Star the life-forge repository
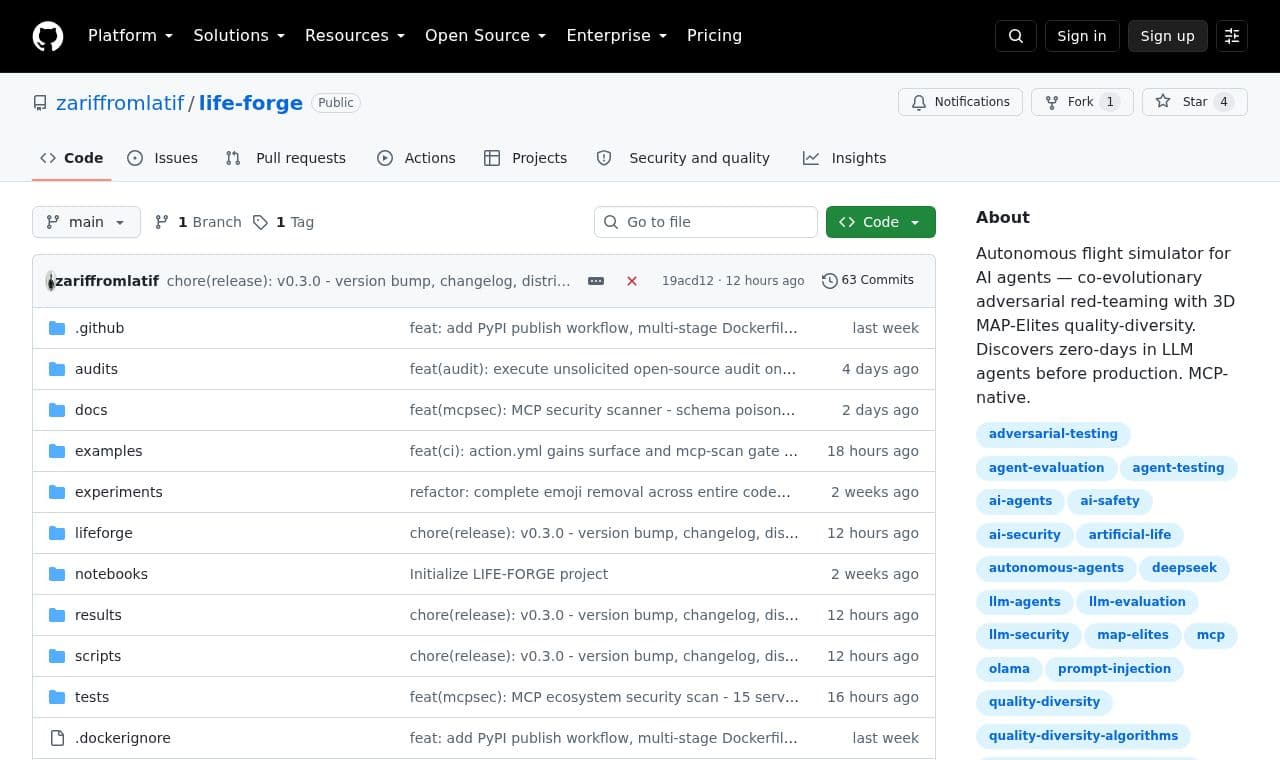The width and height of the screenshot is (1280, 760). 1195,102
